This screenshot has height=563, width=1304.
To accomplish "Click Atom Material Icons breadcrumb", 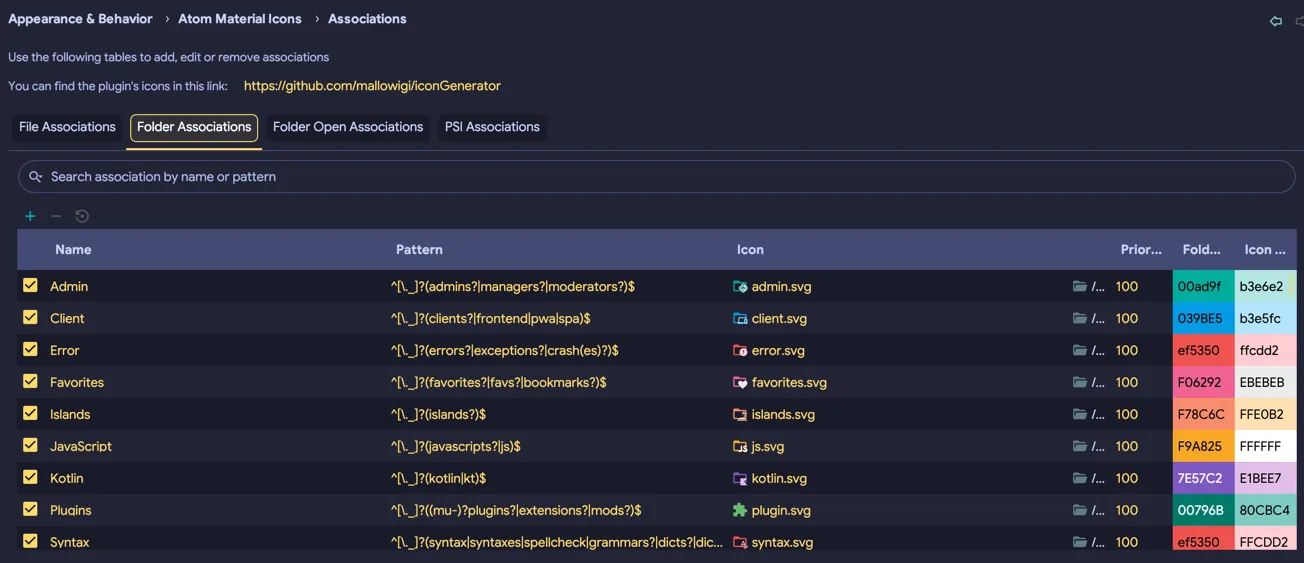I will pyautogui.click(x=241, y=19).
